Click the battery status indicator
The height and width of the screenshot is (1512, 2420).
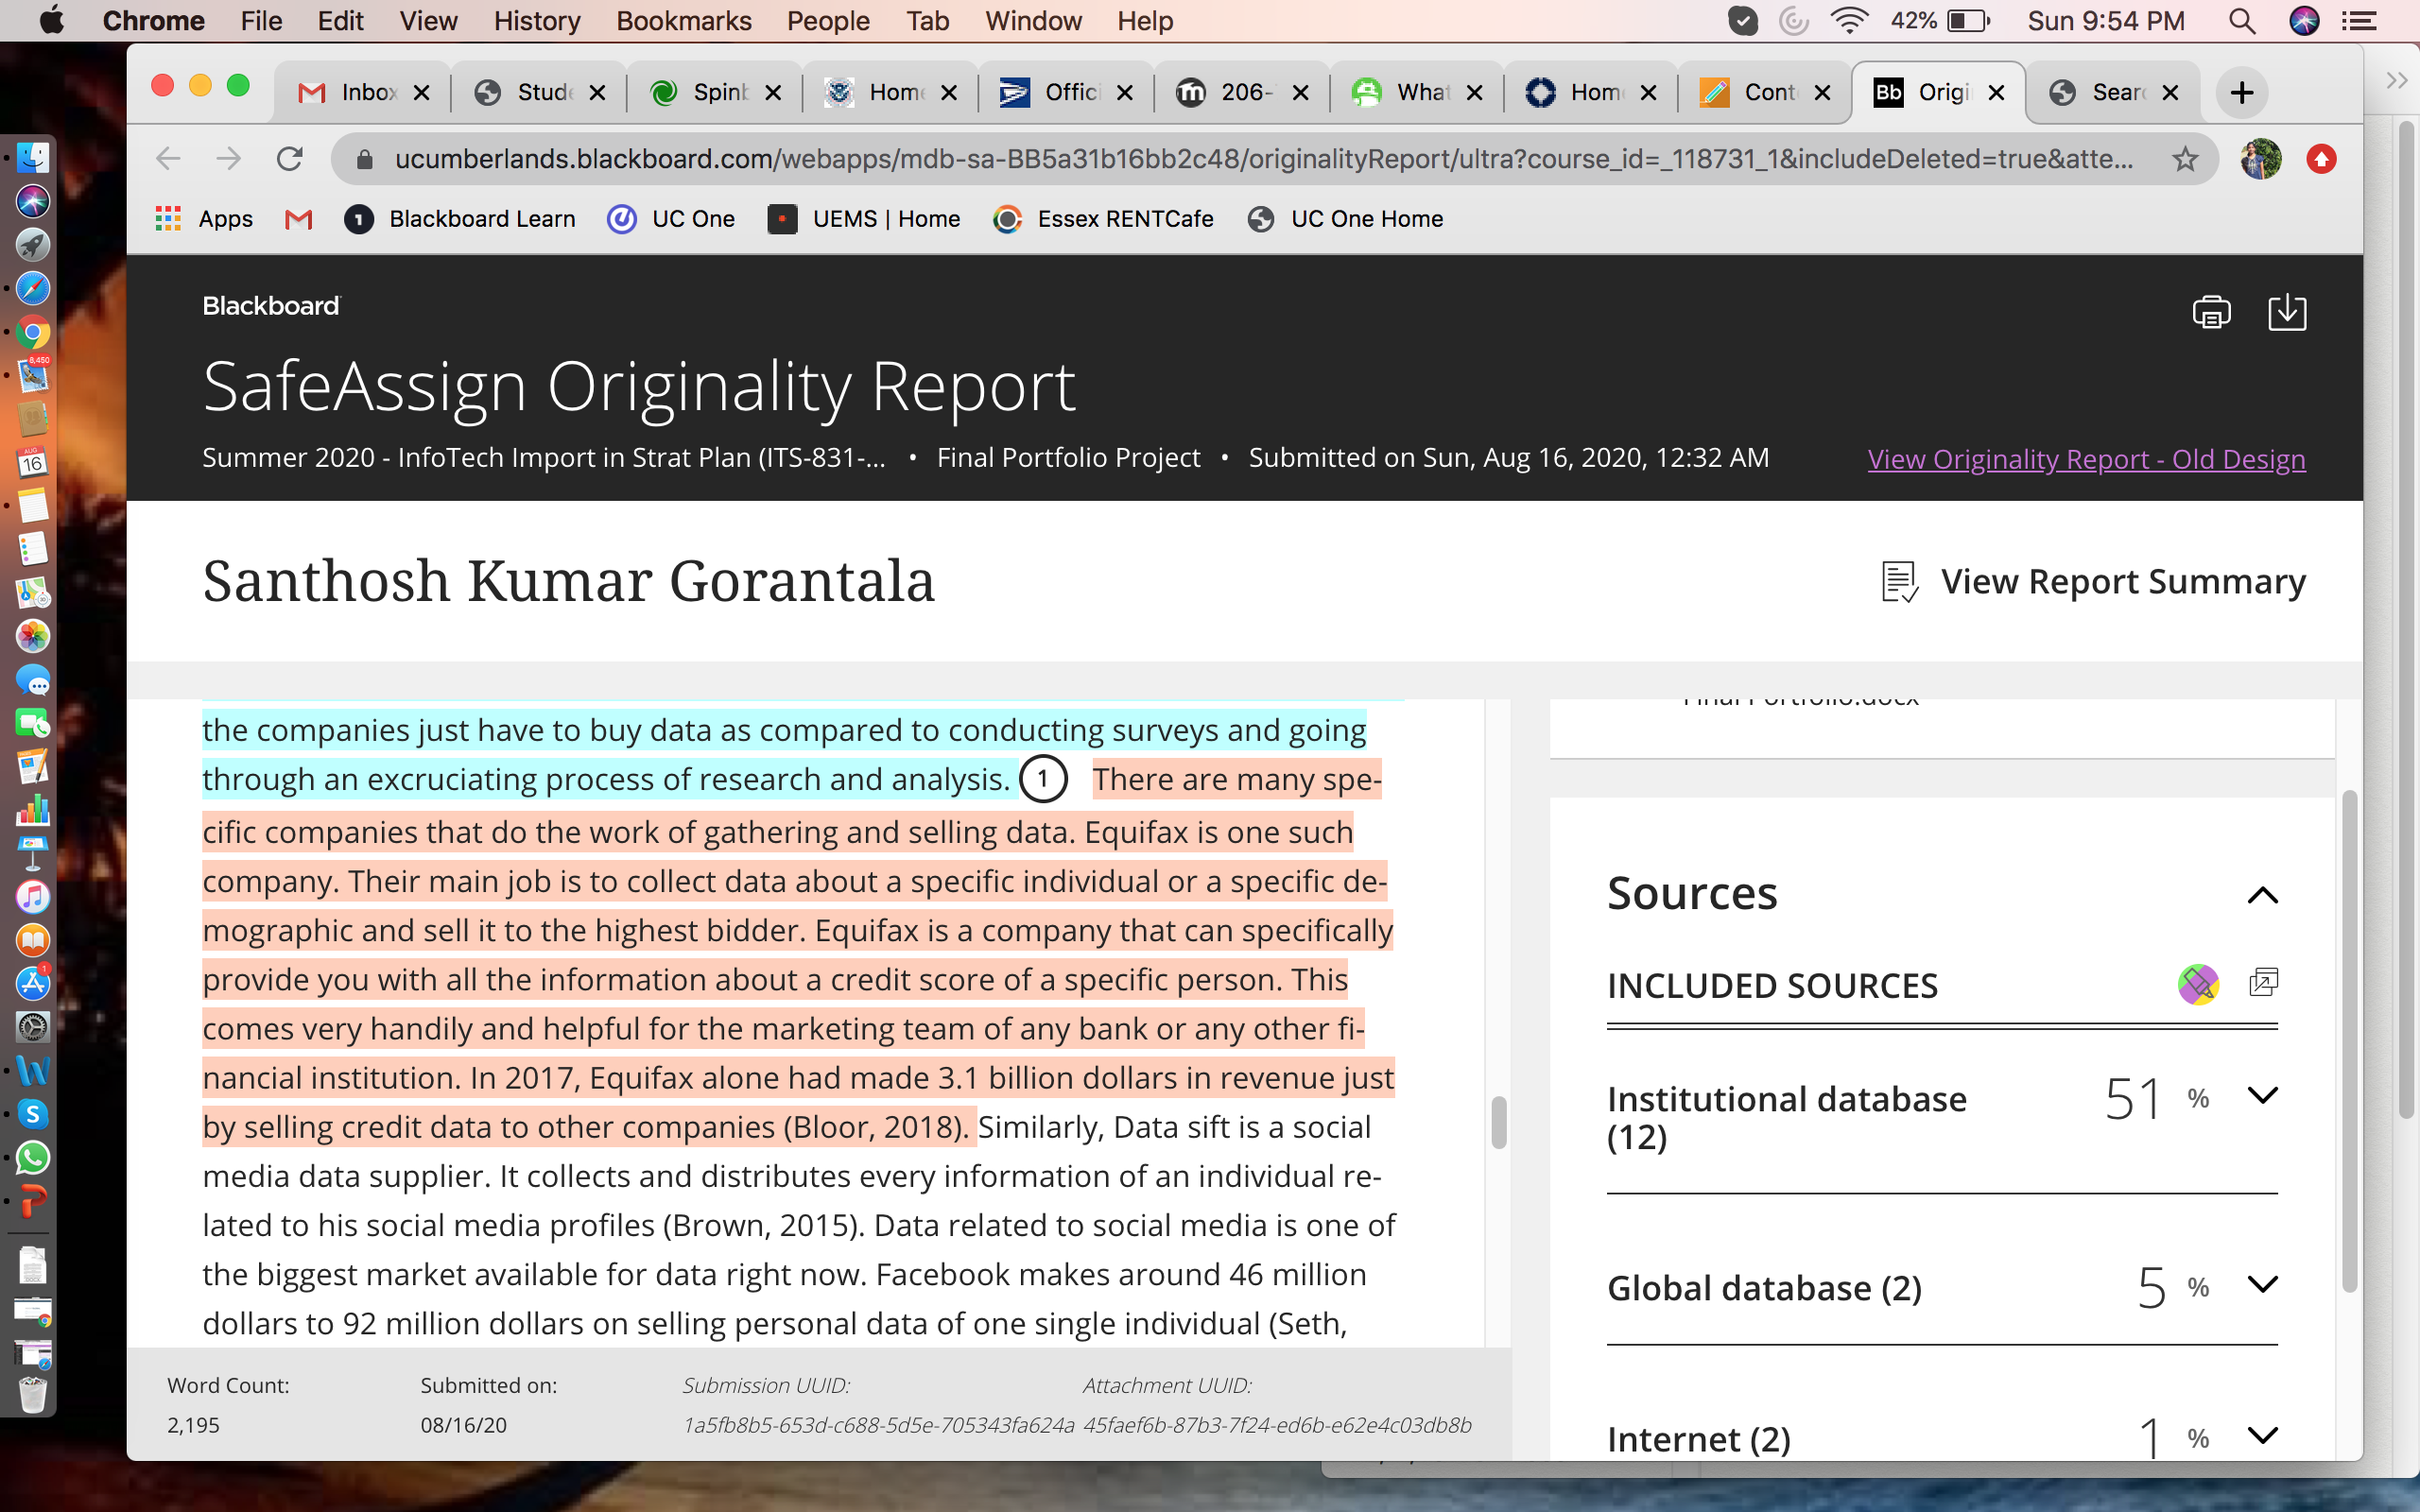click(1942, 20)
